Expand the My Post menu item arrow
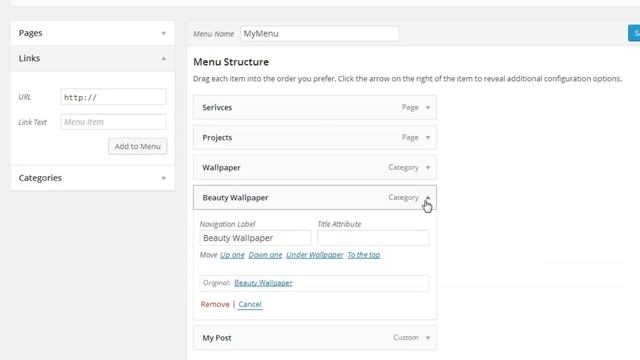Image resolution: width=640 pixels, height=360 pixels. pyautogui.click(x=428, y=338)
